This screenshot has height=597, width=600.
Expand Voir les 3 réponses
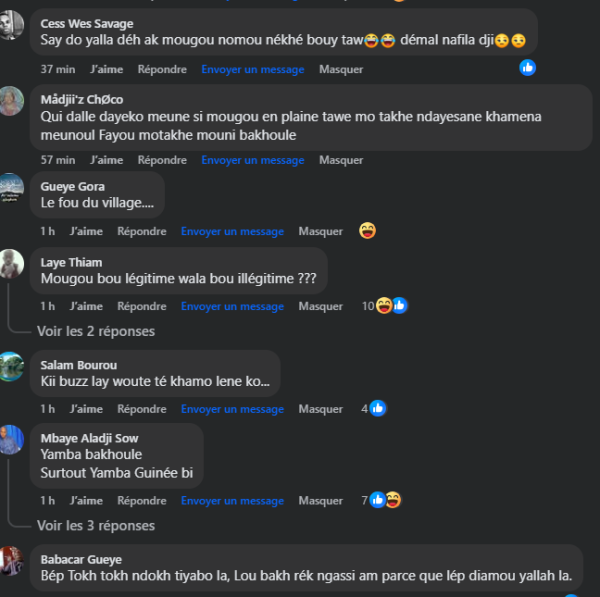pos(96,526)
